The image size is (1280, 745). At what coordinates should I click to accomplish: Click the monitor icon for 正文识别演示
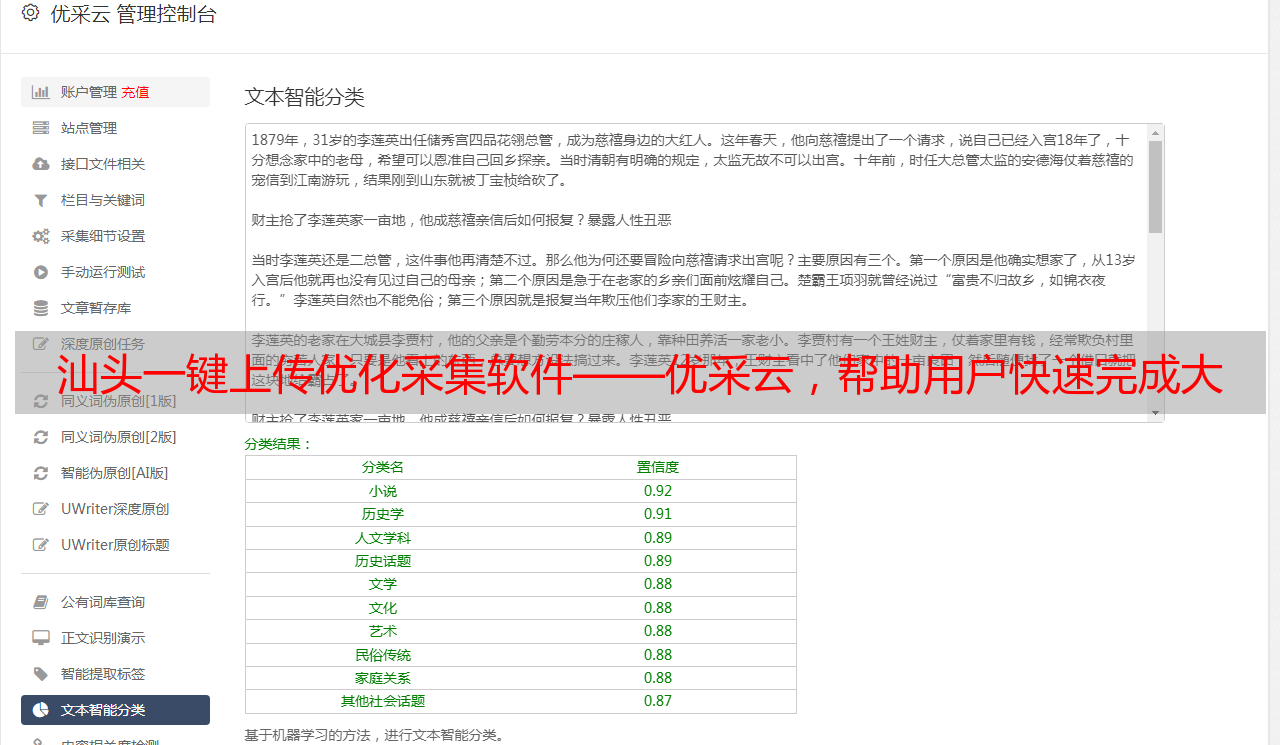pyautogui.click(x=41, y=638)
